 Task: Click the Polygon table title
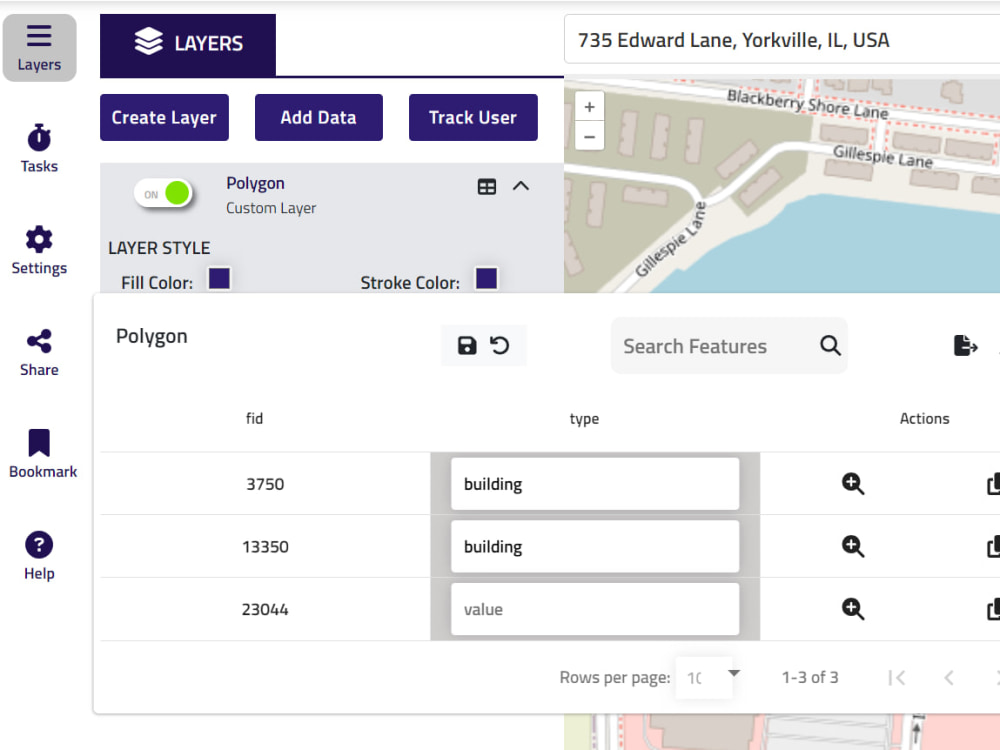tap(152, 336)
